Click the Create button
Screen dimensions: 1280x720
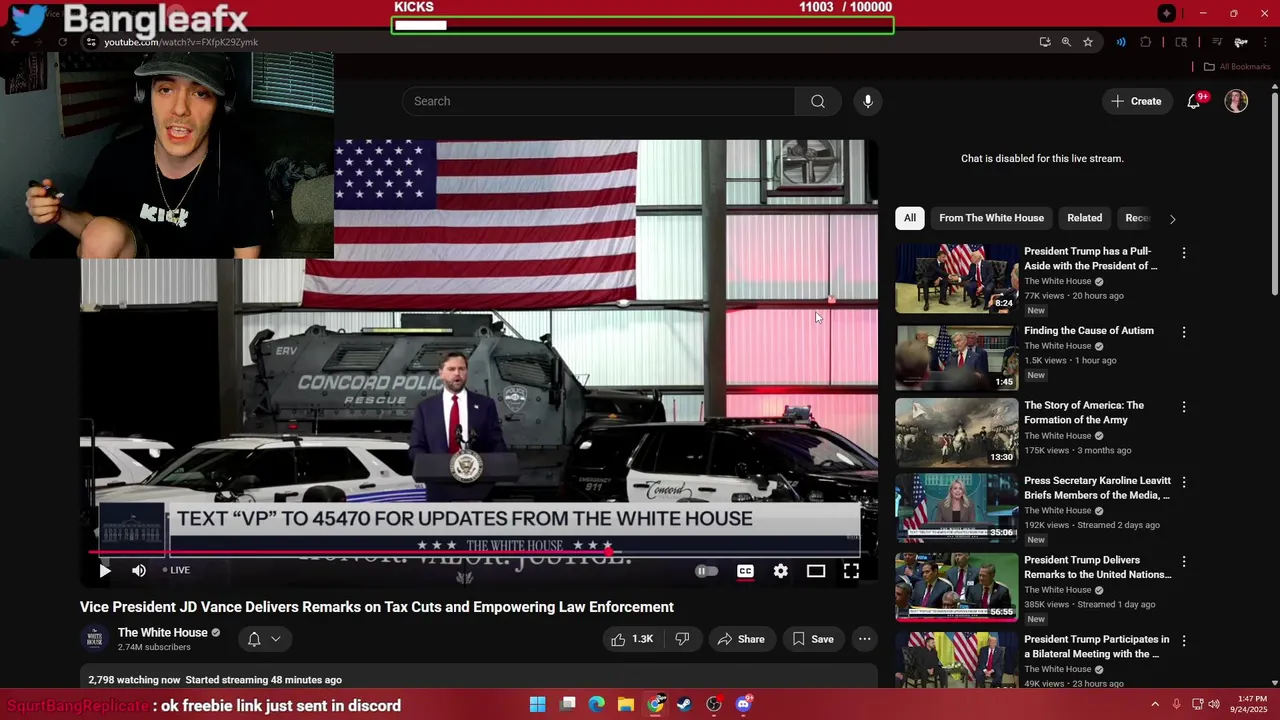click(x=1136, y=101)
